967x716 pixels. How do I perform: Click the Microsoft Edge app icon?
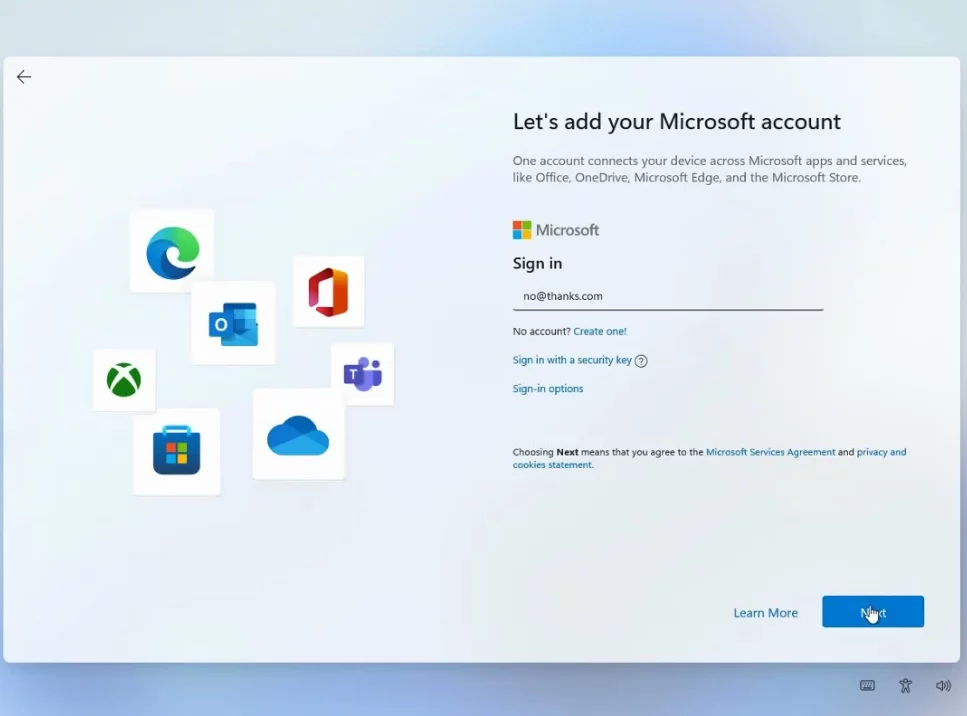pyautogui.click(x=173, y=252)
